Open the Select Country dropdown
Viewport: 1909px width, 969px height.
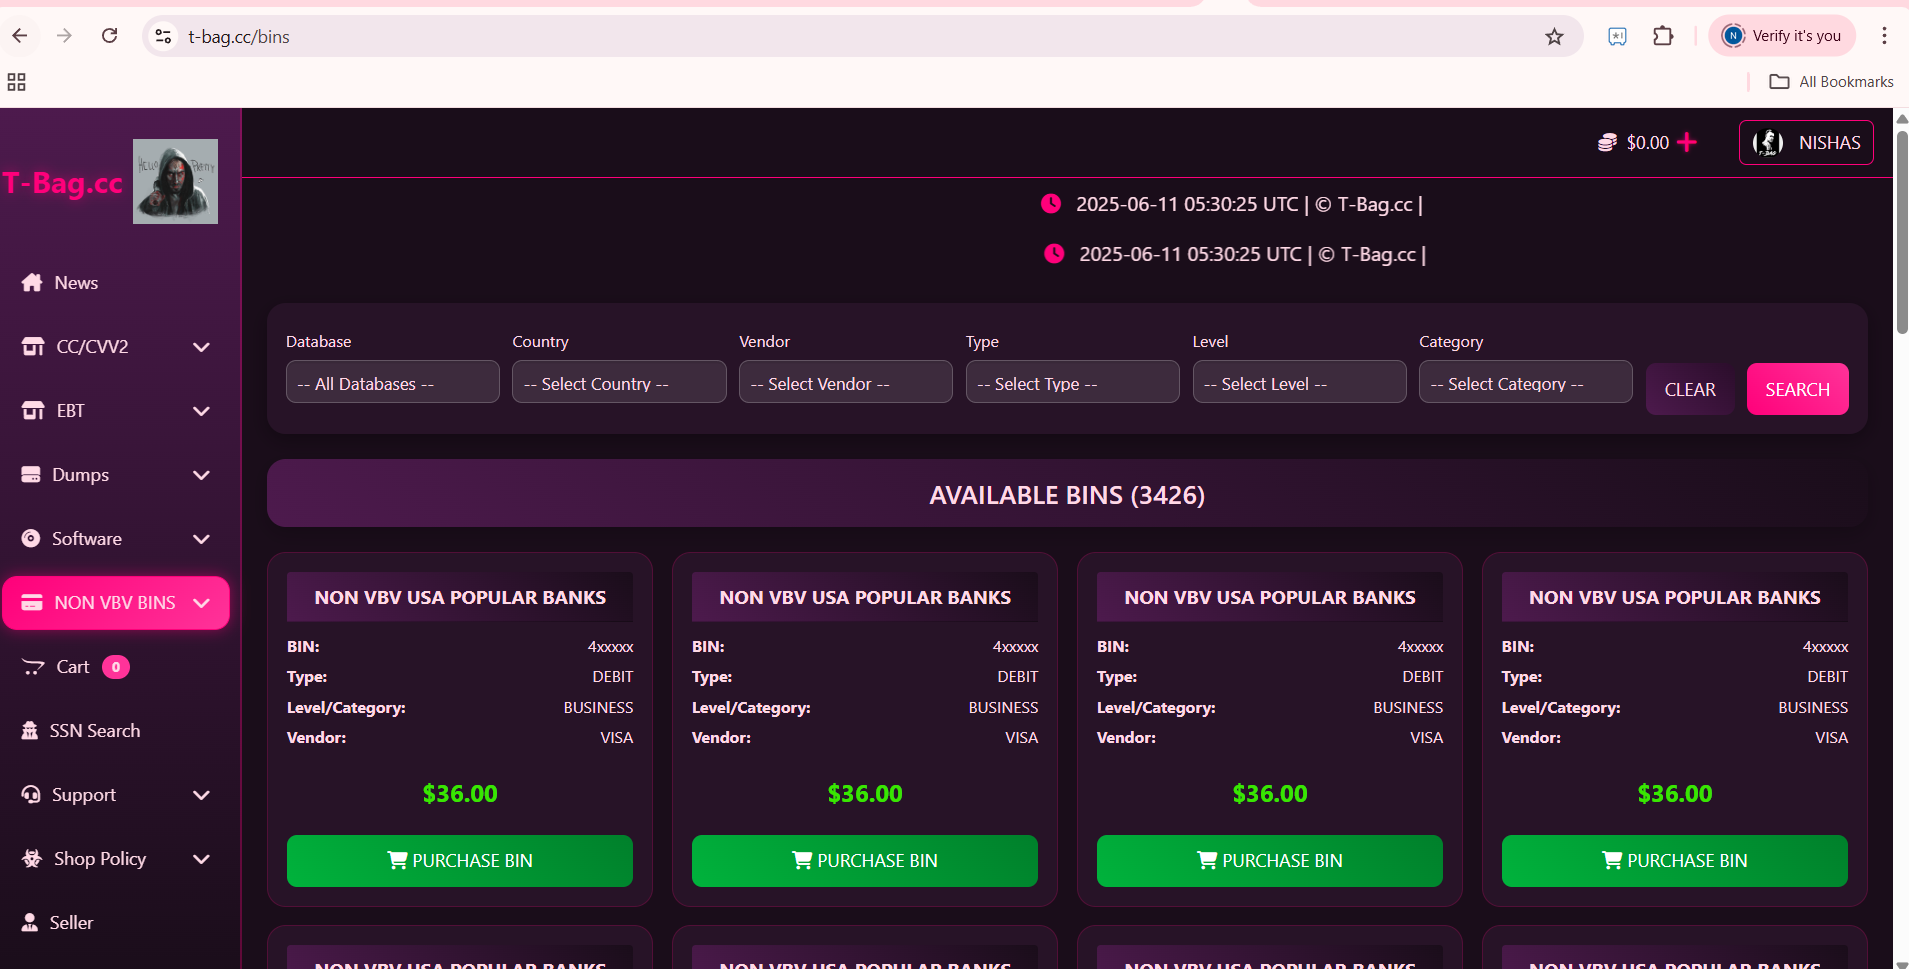coord(619,382)
